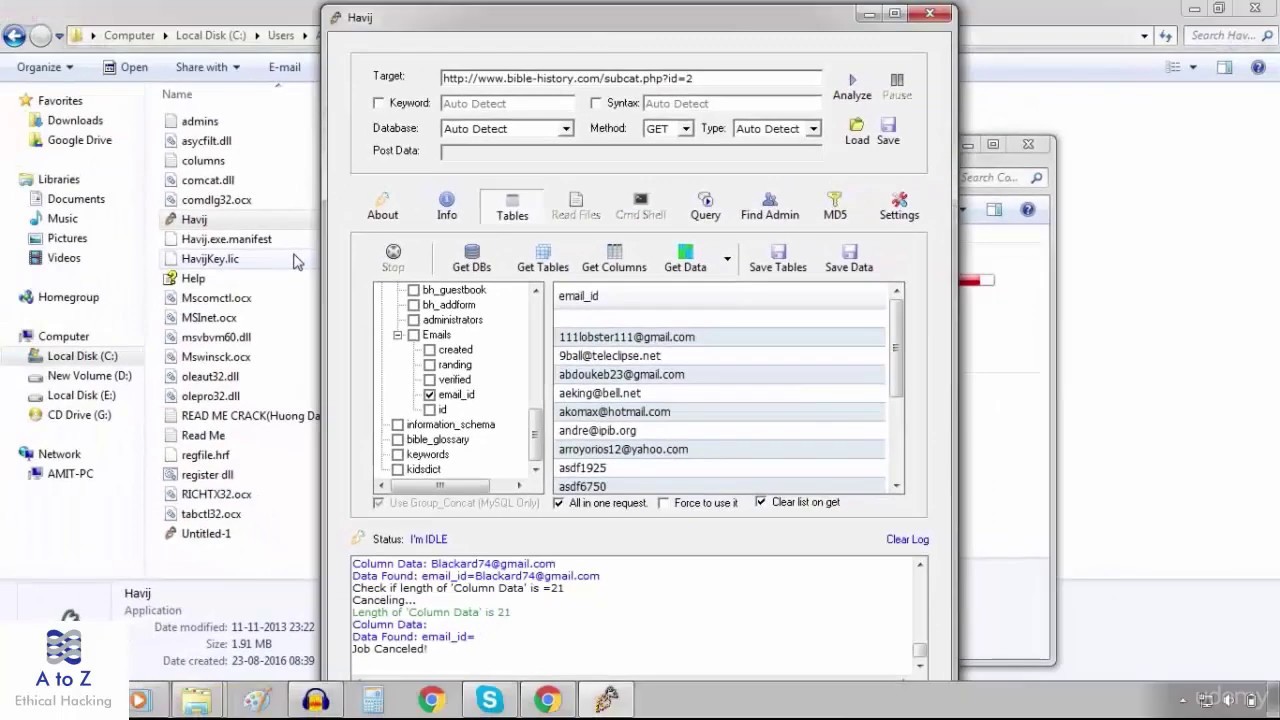This screenshot has height=720, width=1280.
Task: Click the Post Data field
Action: (631, 152)
